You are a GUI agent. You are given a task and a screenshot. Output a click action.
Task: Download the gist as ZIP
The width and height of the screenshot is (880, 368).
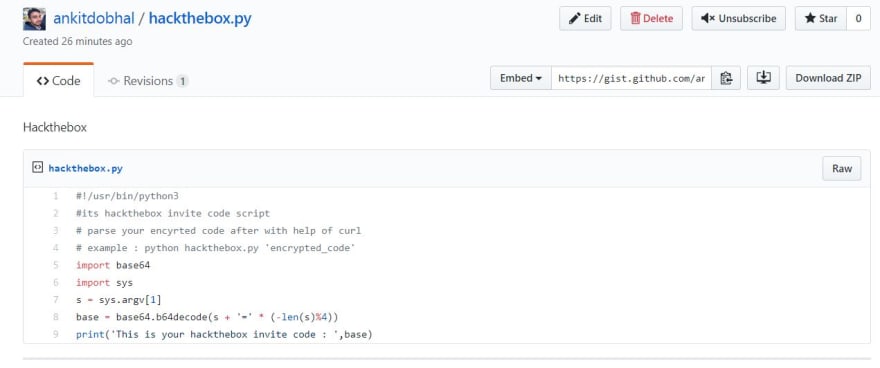(x=828, y=78)
